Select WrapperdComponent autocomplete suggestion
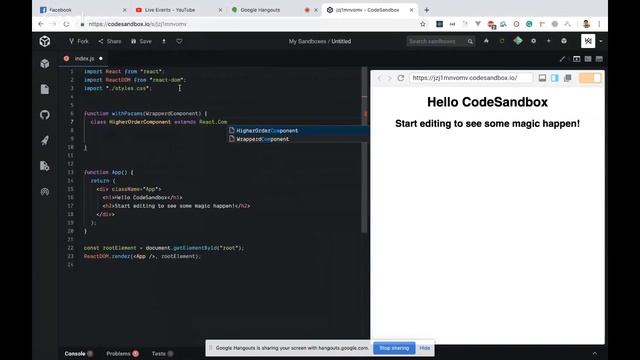 tap(298, 139)
